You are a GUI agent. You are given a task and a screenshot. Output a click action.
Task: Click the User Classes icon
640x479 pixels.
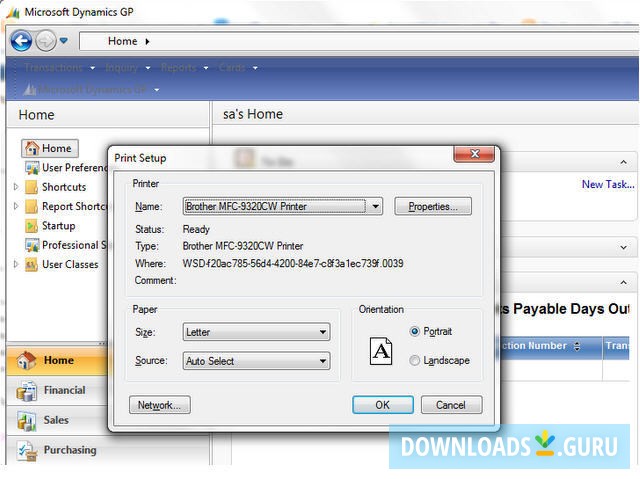pyautogui.click(x=32, y=264)
